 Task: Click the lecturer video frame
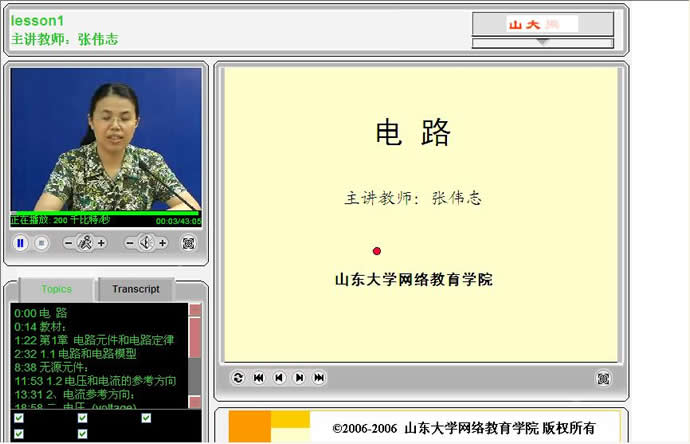106,139
